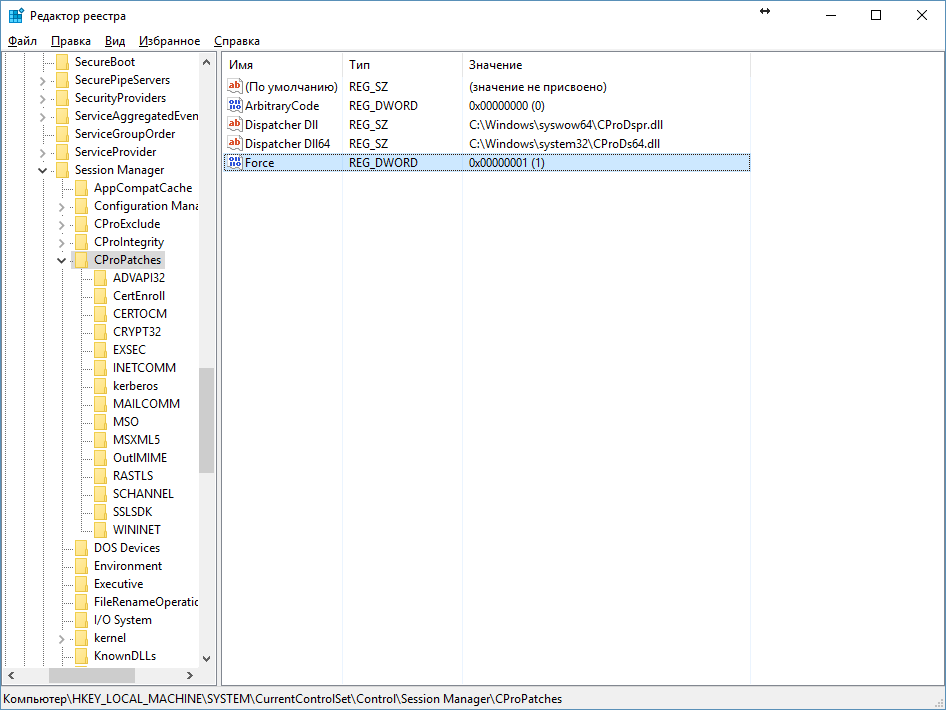The image size is (946, 710).
Task: Open the Избранное menu
Action: point(169,41)
